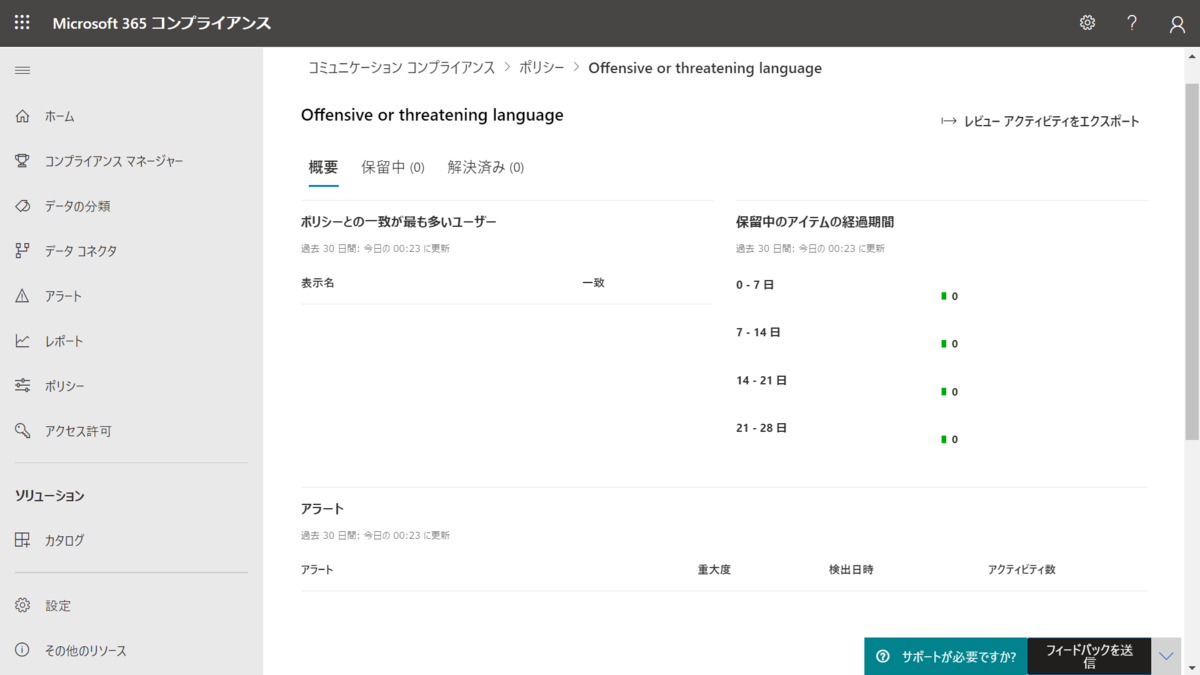
Task: Click the 検出日時 column header
Action: coord(851,570)
